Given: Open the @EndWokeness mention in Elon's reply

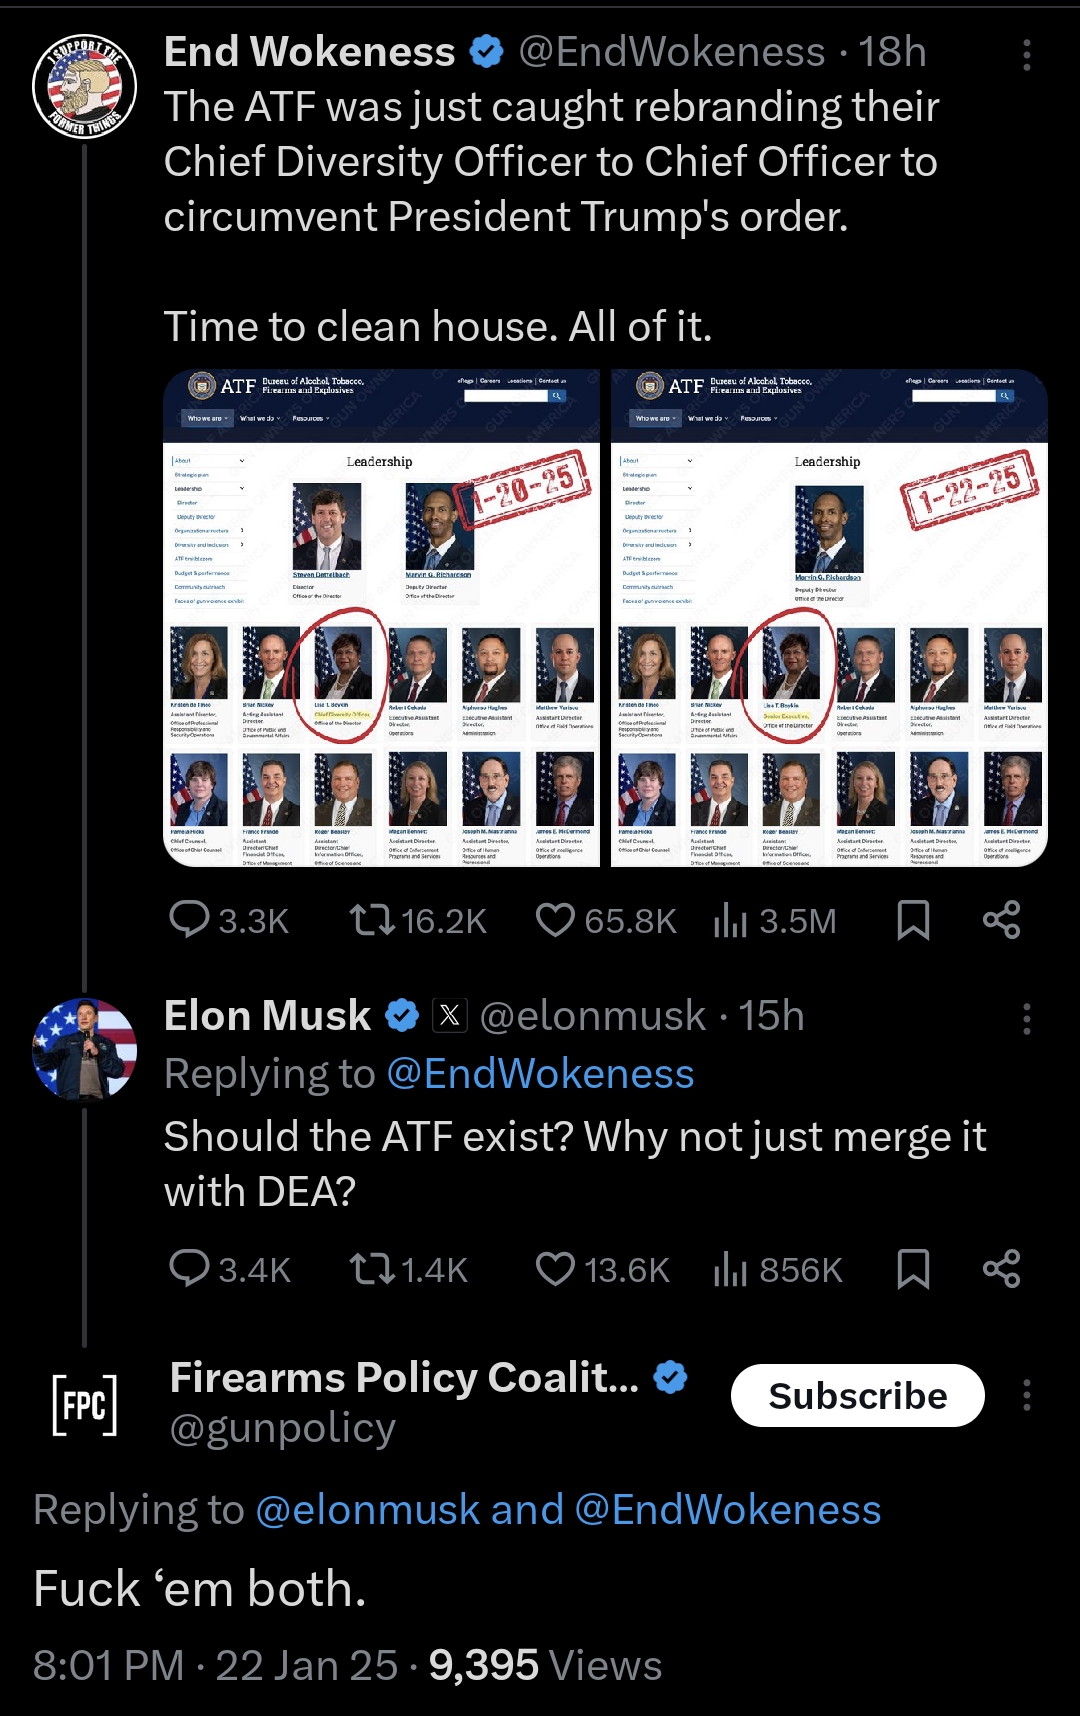Looking at the screenshot, I should pyautogui.click(x=540, y=1074).
